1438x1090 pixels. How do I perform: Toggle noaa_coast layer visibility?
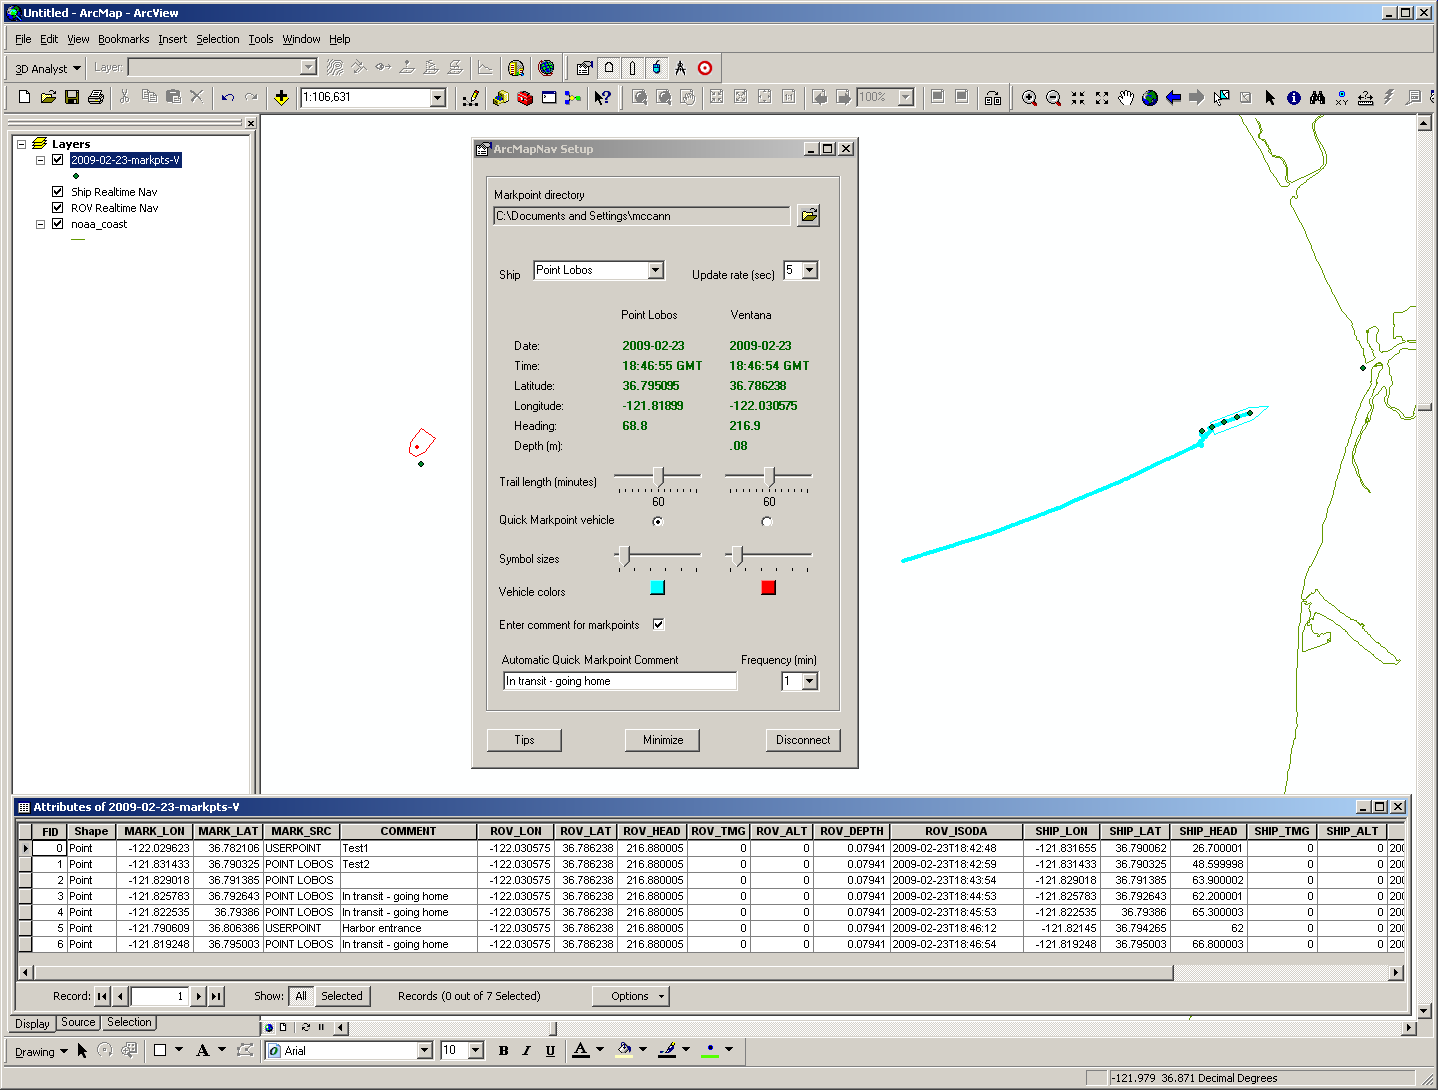[x=58, y=224]
